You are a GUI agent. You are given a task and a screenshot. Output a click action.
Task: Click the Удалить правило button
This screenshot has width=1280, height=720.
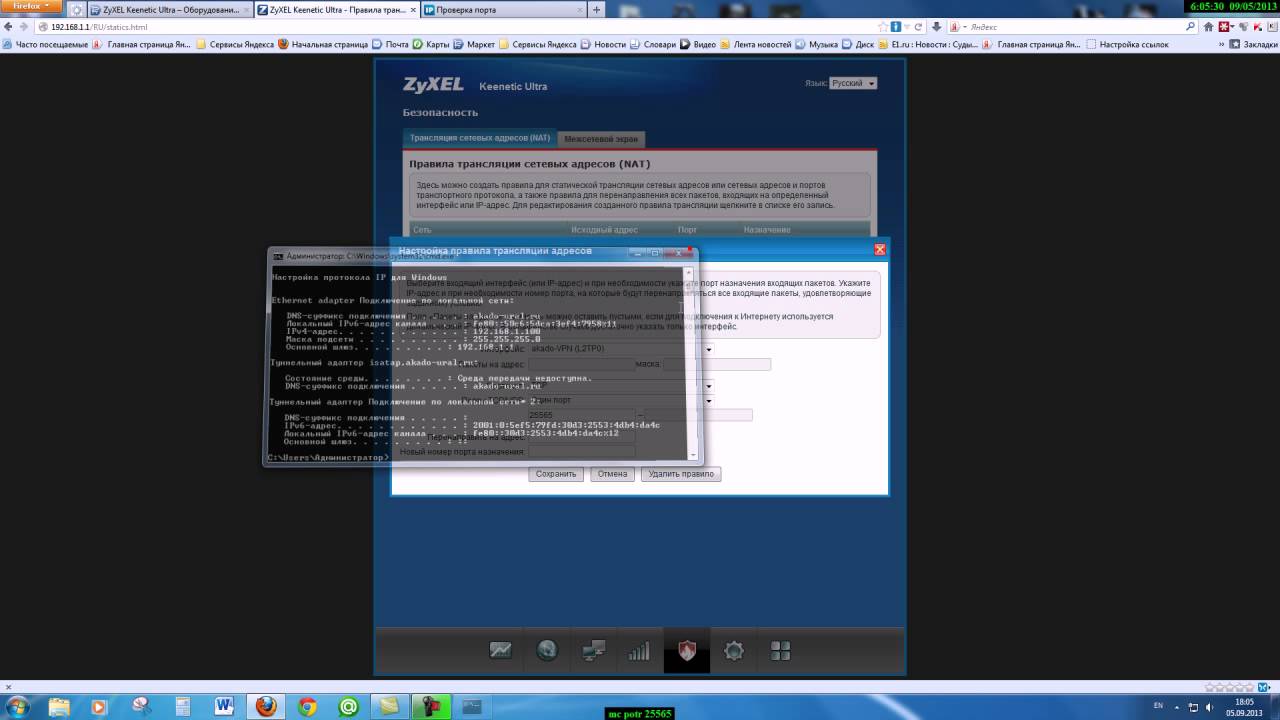click(x=681, y=474)
